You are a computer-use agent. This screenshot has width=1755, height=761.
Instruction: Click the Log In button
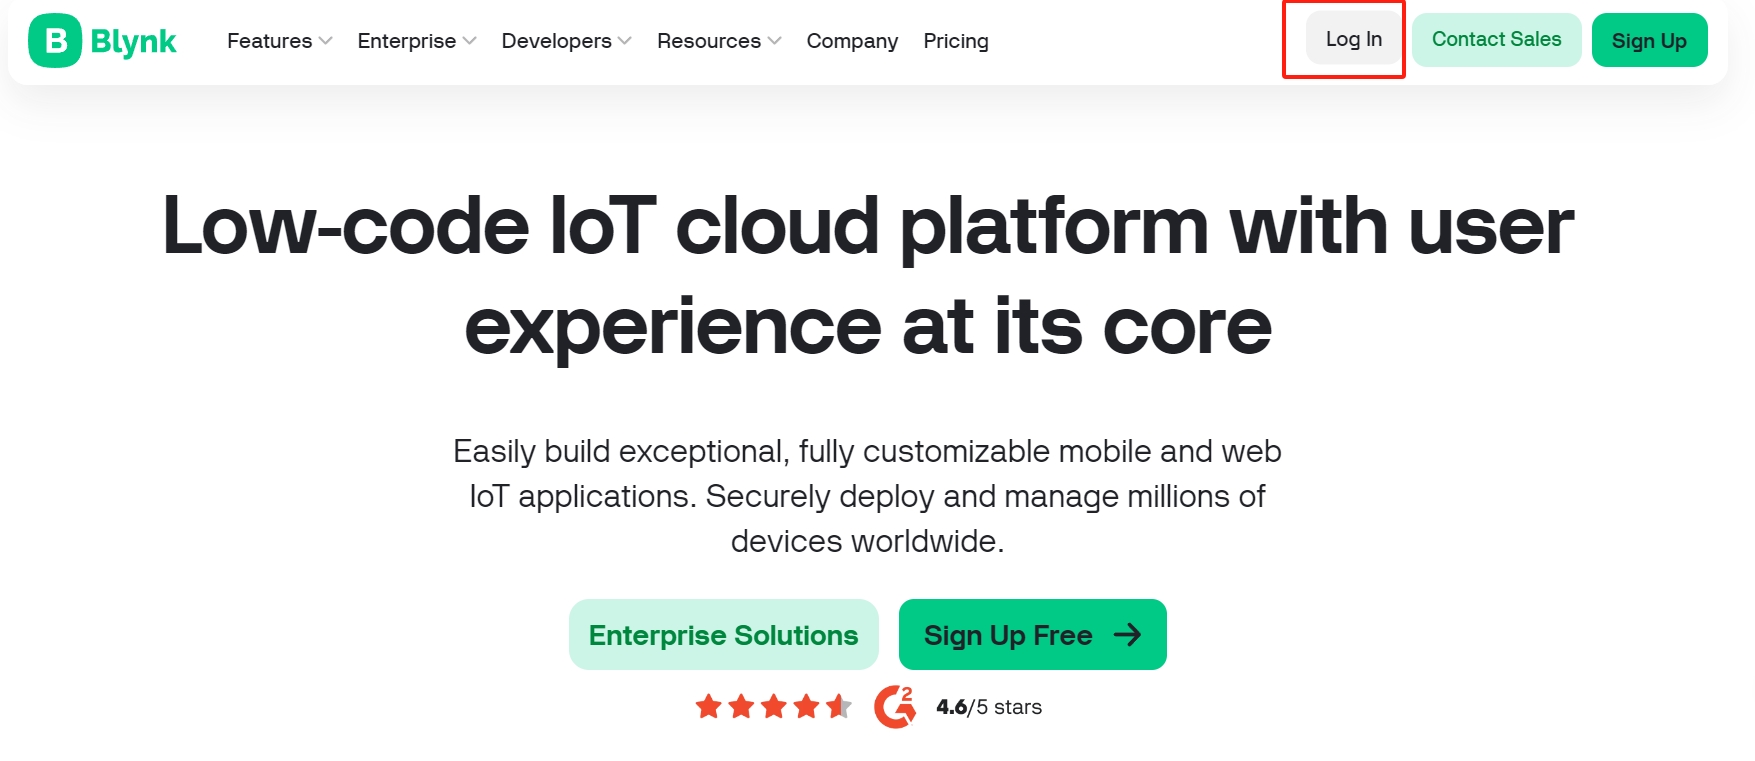[1354, 39]
